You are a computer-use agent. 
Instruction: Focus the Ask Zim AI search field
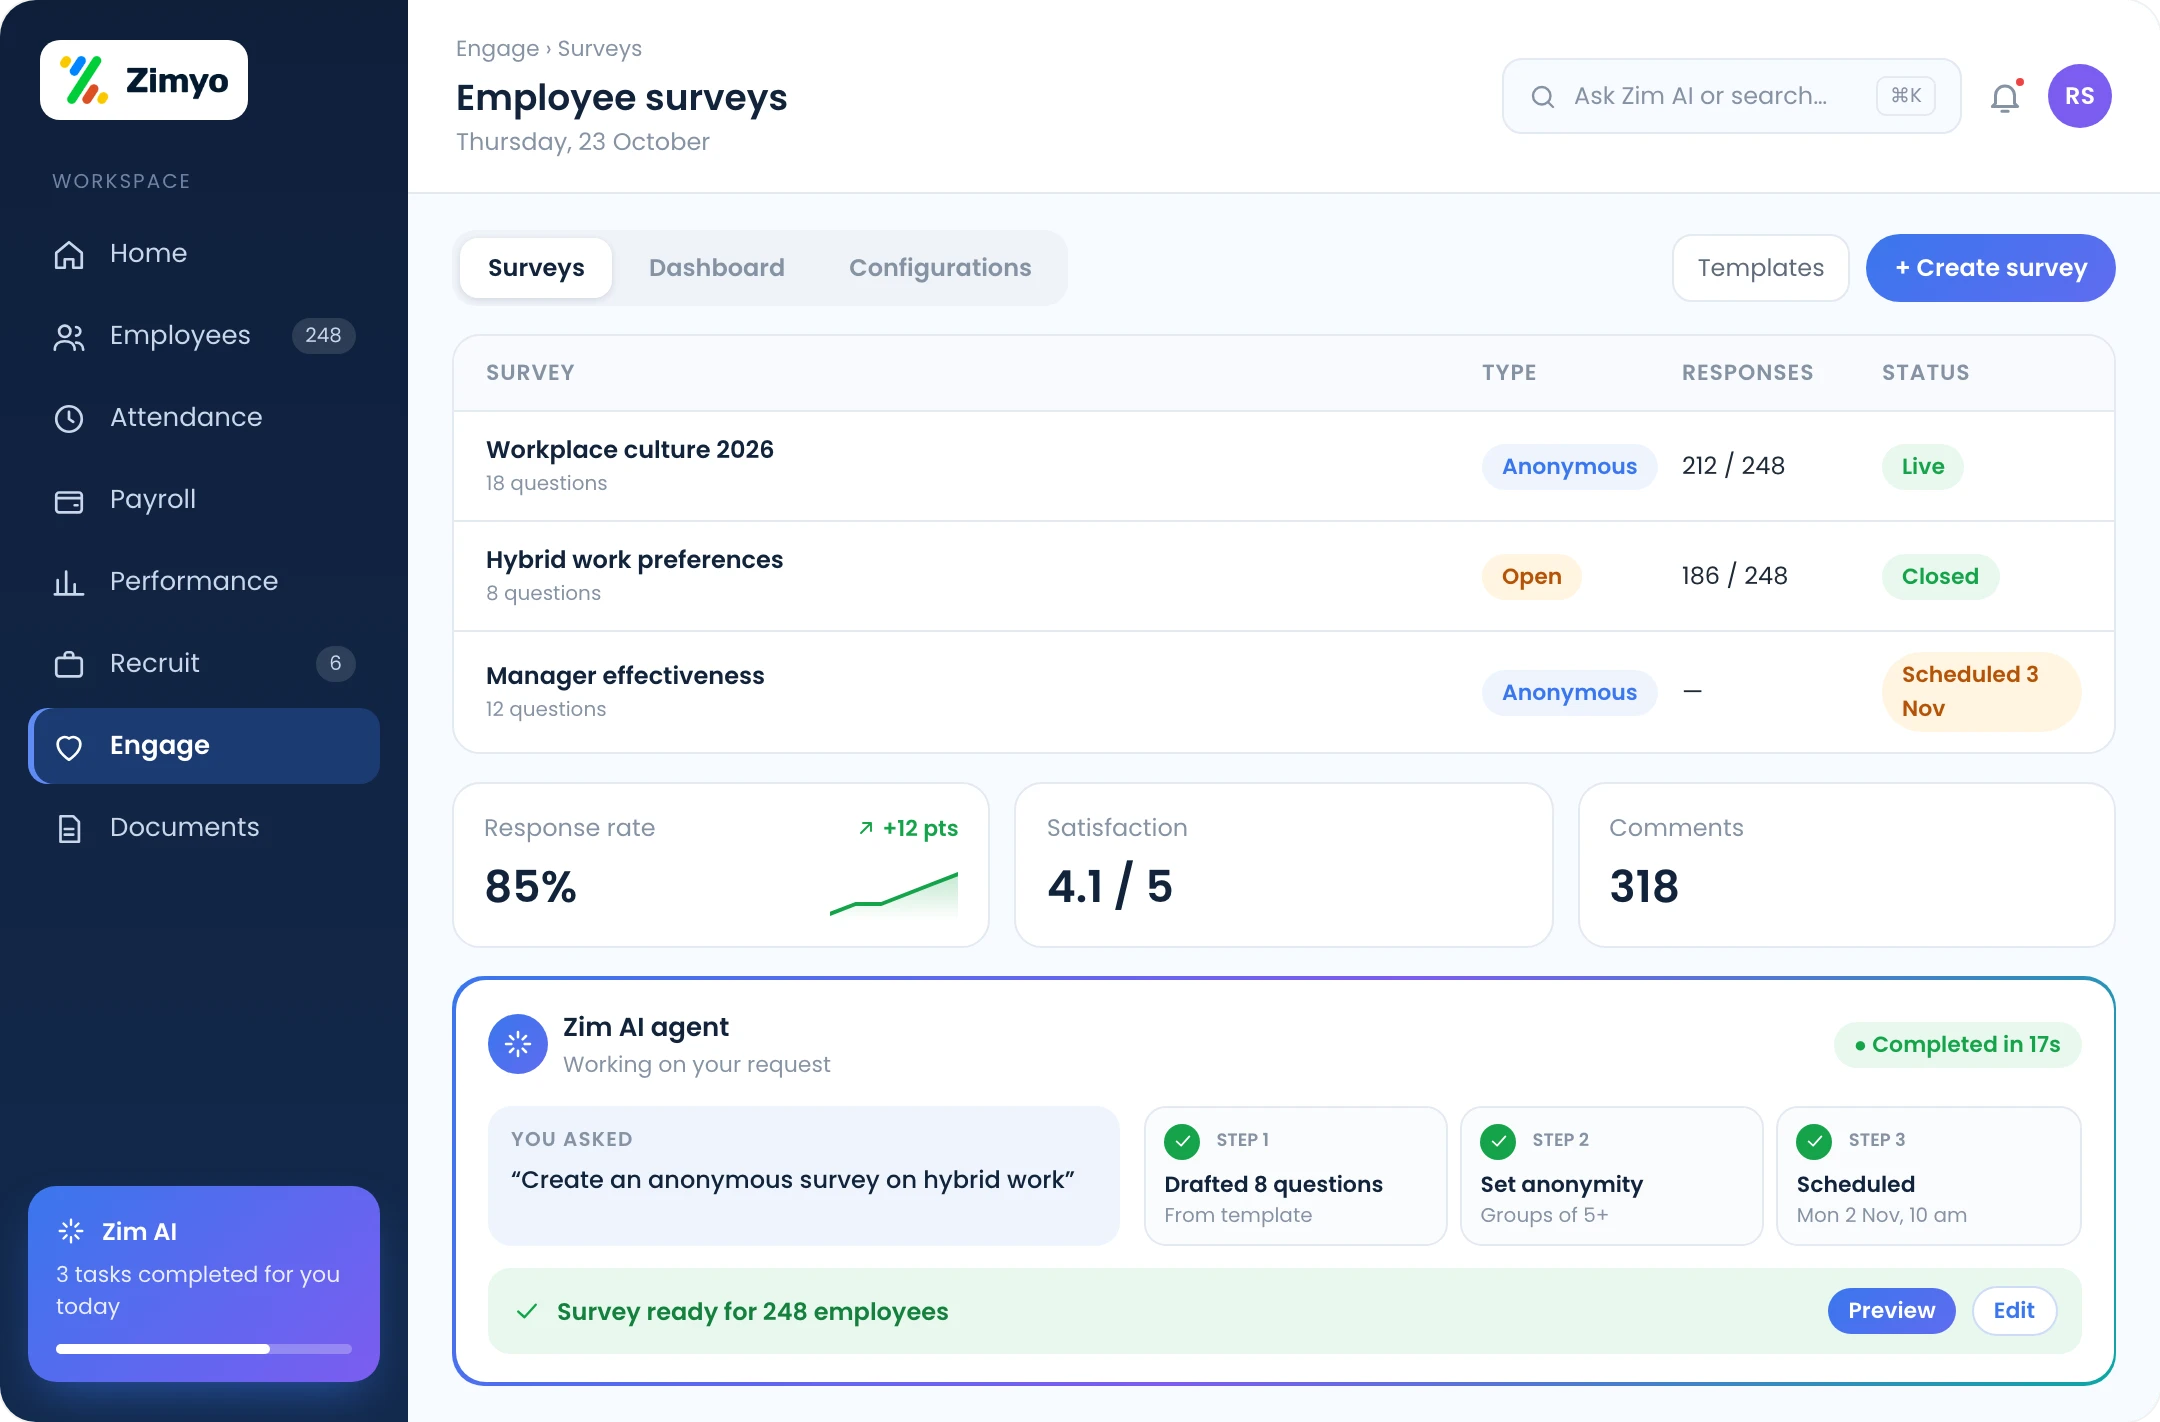click(x=1732, y=96)
